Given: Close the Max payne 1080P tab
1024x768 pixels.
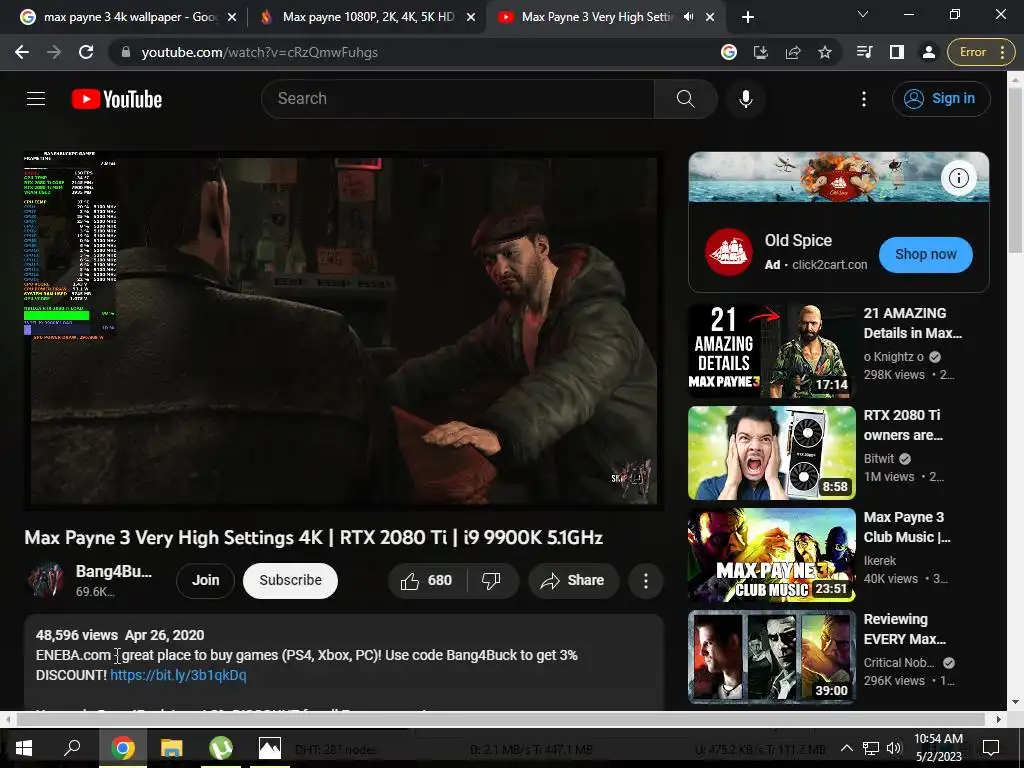Looking at the screenshot, I should (x=470, y=17).
